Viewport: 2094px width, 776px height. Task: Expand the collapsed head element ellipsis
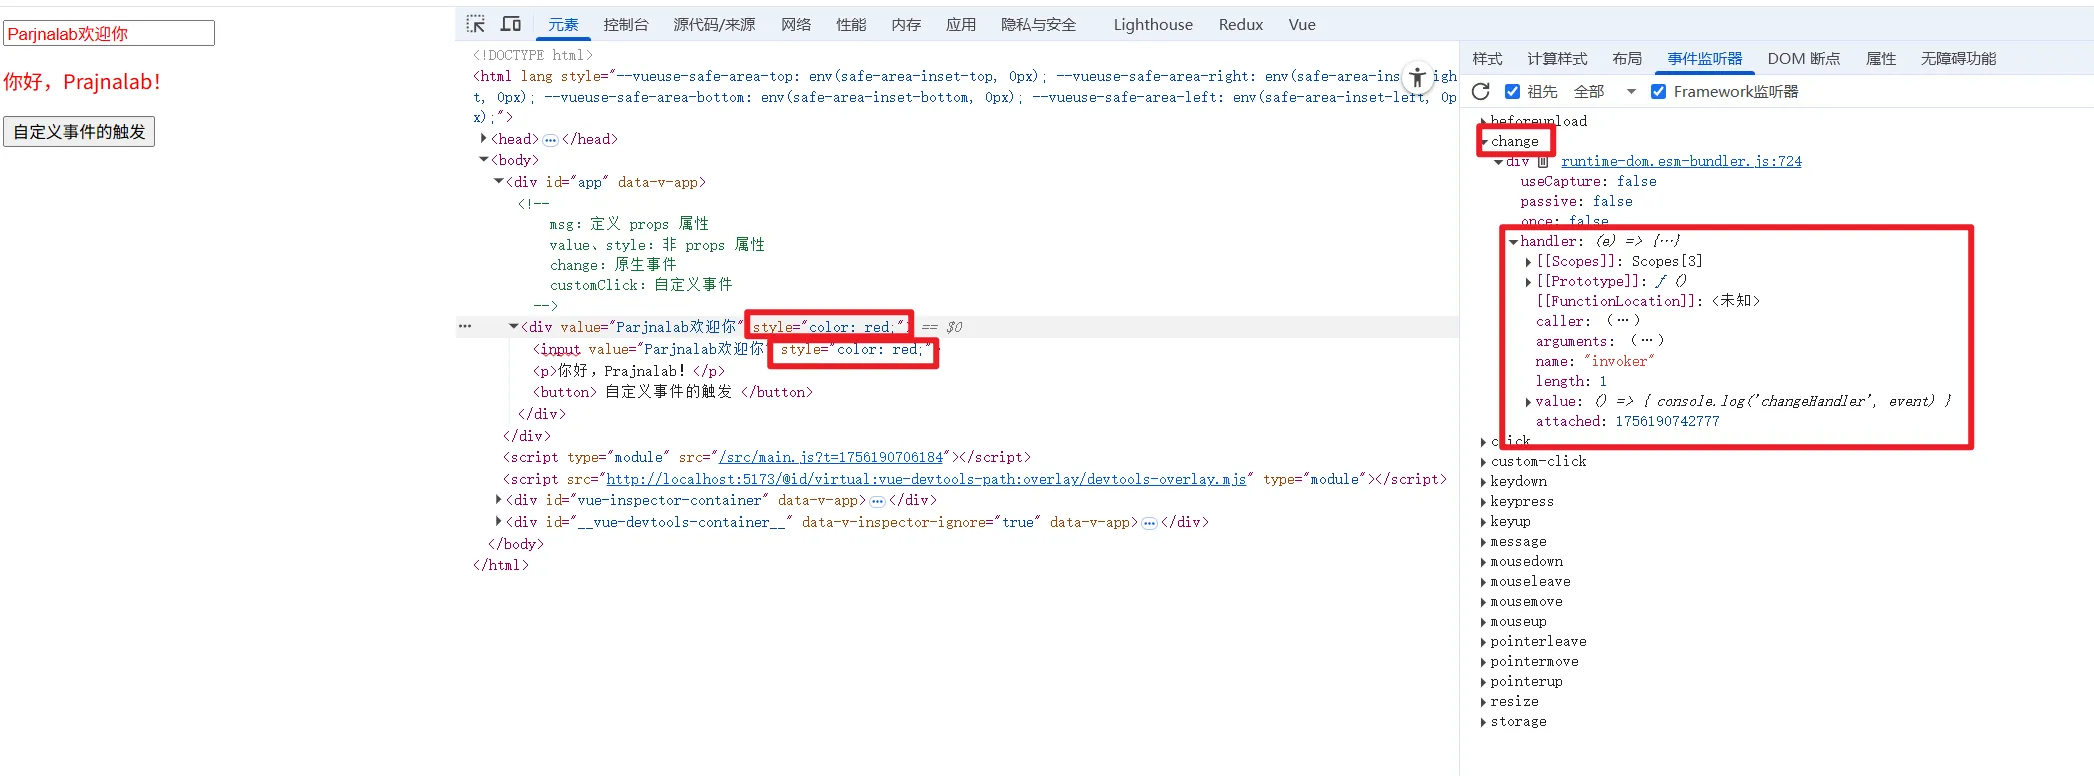550,140
